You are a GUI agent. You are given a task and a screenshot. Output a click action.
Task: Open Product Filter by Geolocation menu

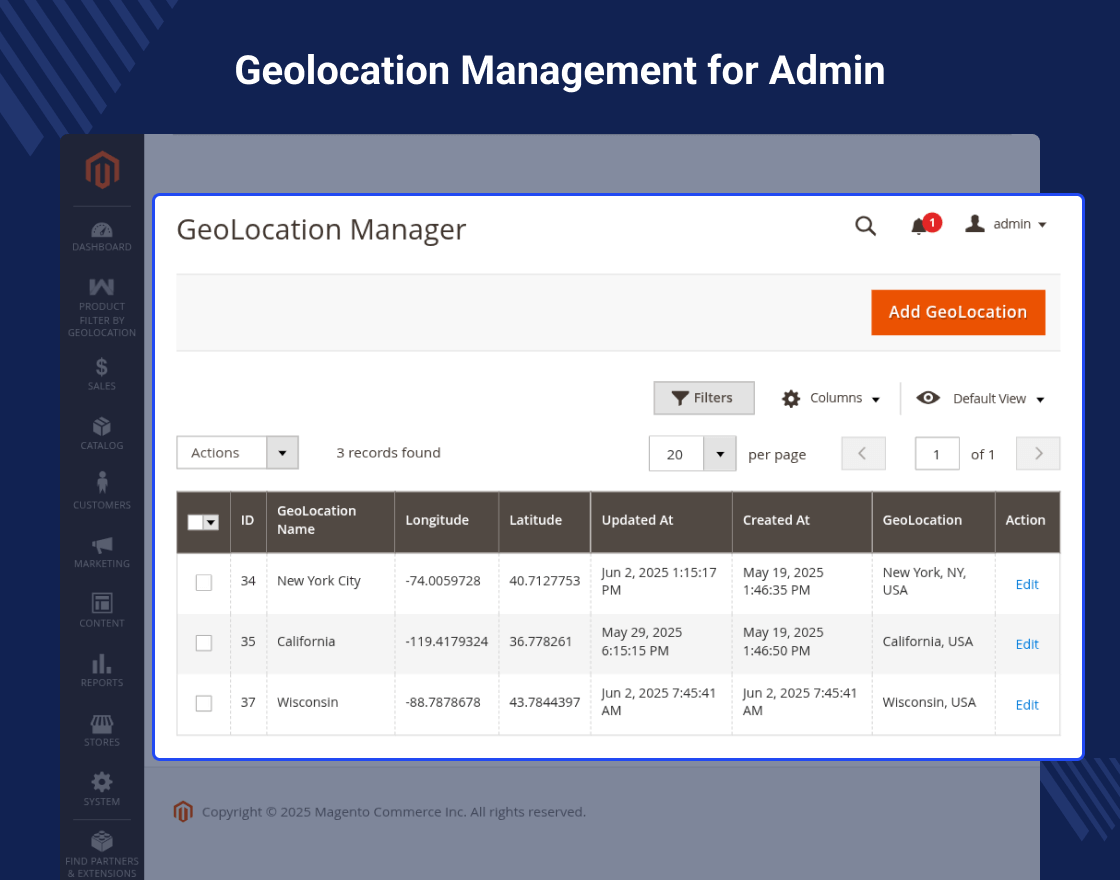[101, 307]
